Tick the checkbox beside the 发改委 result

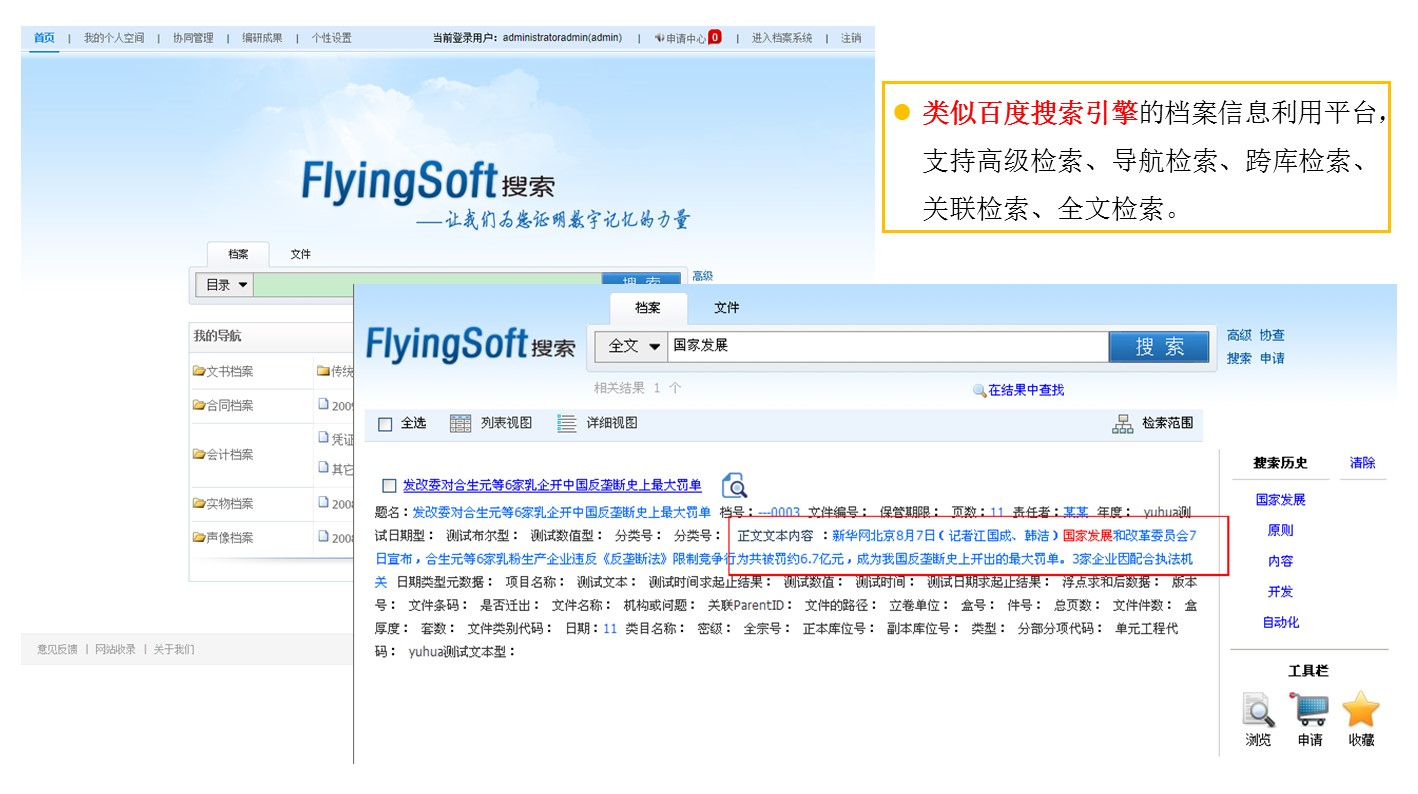[x=389, y=486]
